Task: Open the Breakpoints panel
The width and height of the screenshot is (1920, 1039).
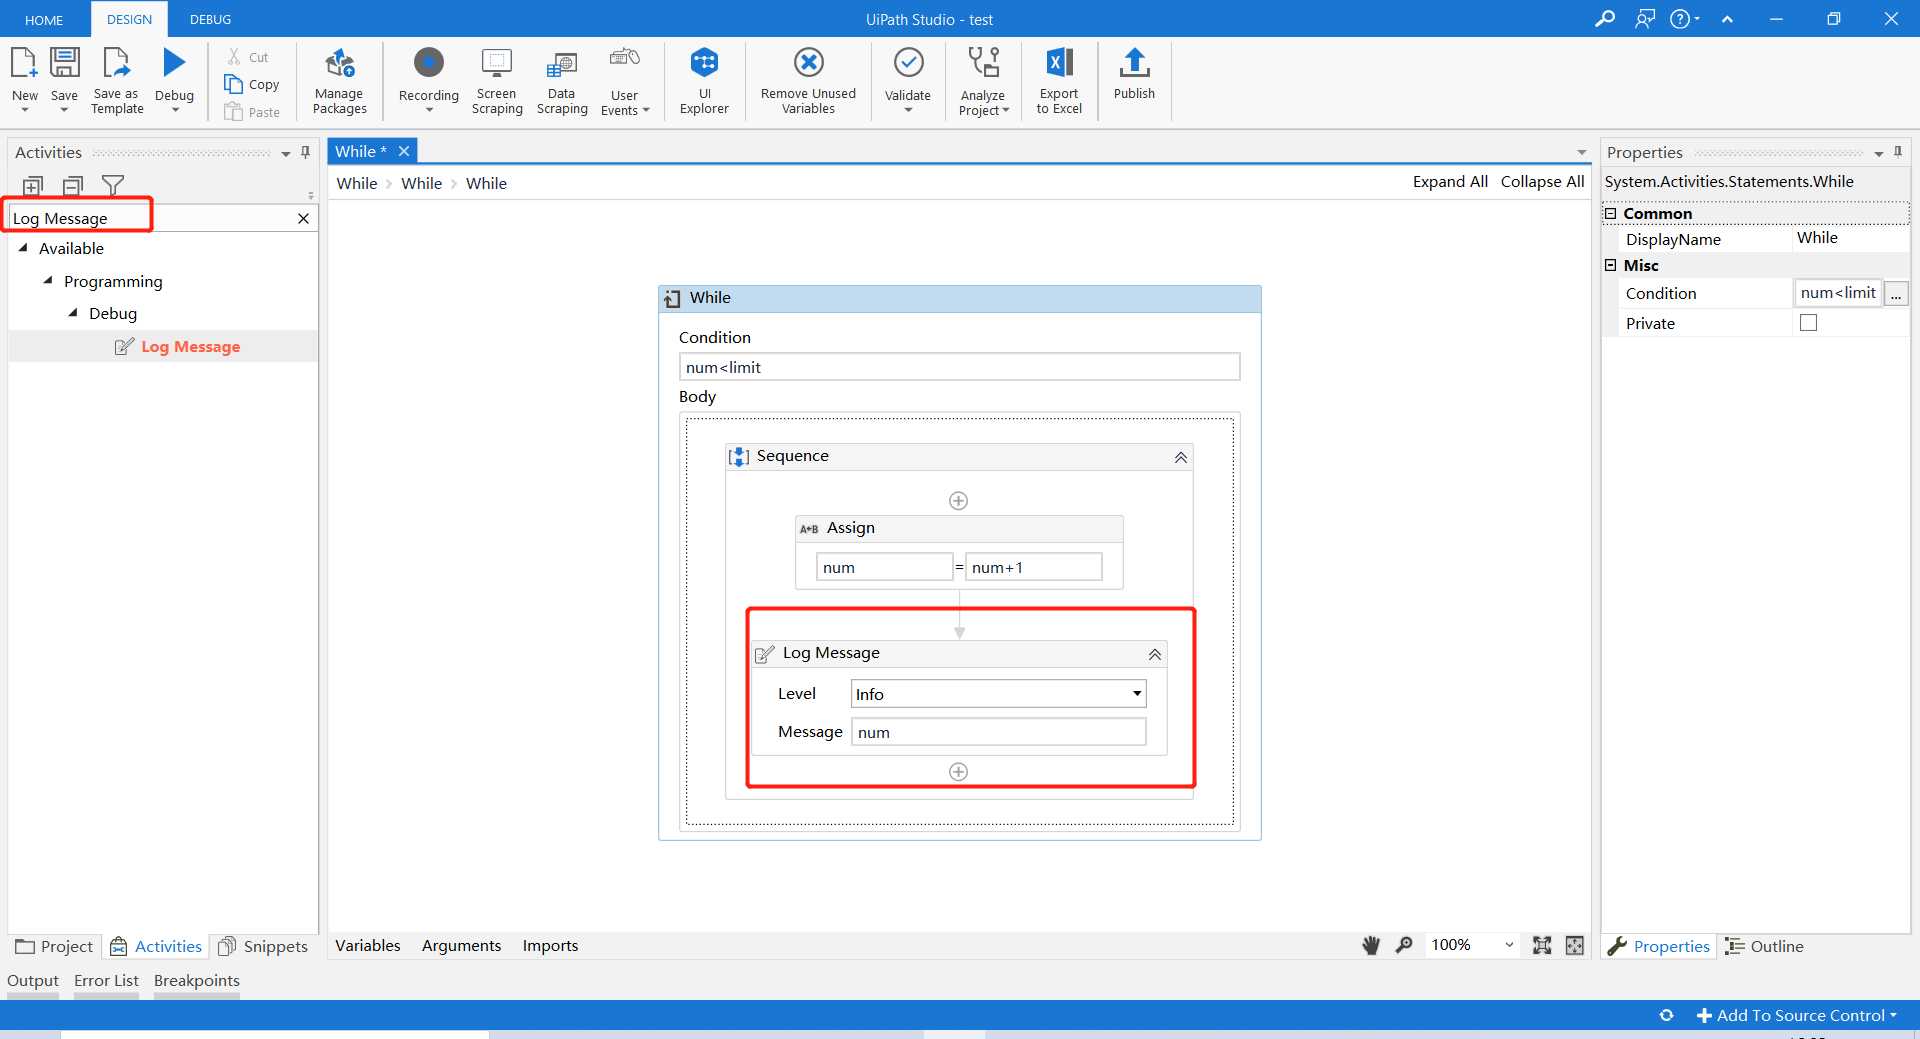Action: tap(197, 980)
